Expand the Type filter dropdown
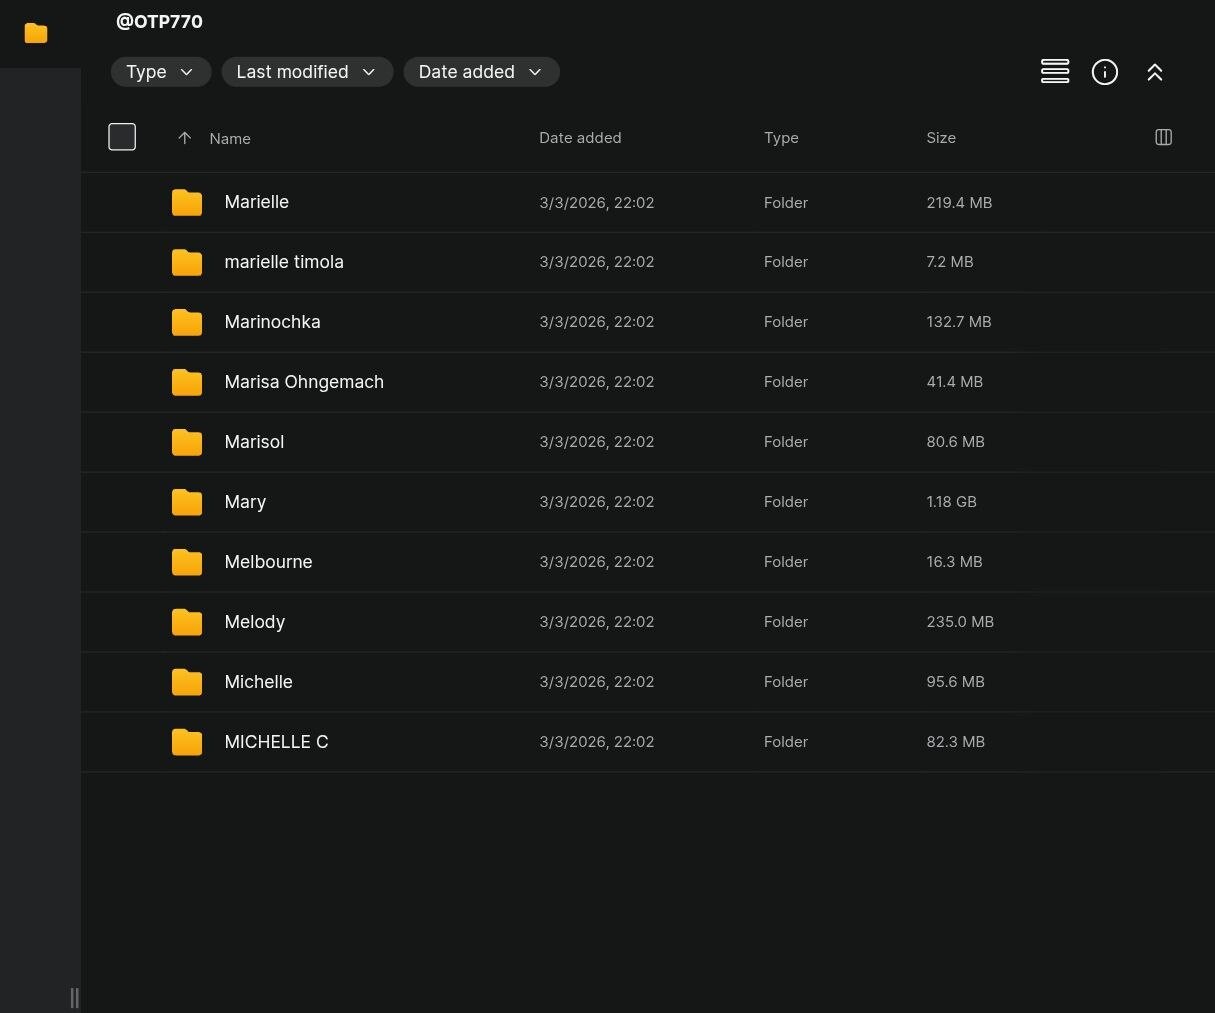Image resolution: width=1215 pixels, height=1013 pixels. (160, 72)
